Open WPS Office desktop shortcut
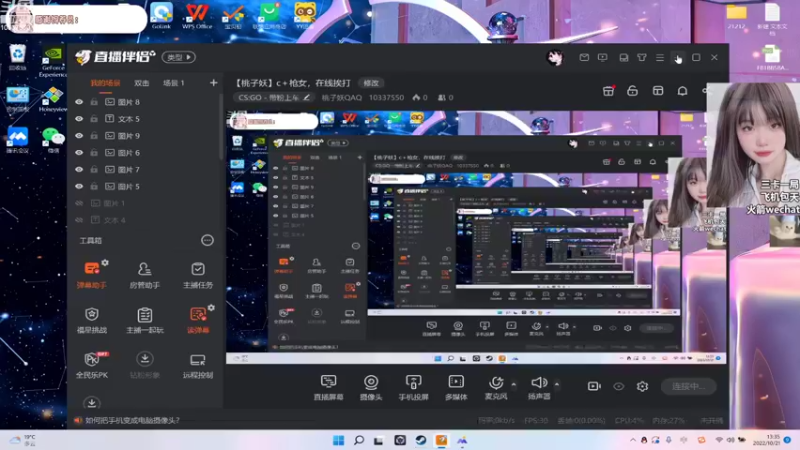800x450 pixels. [x=197, y=16]
